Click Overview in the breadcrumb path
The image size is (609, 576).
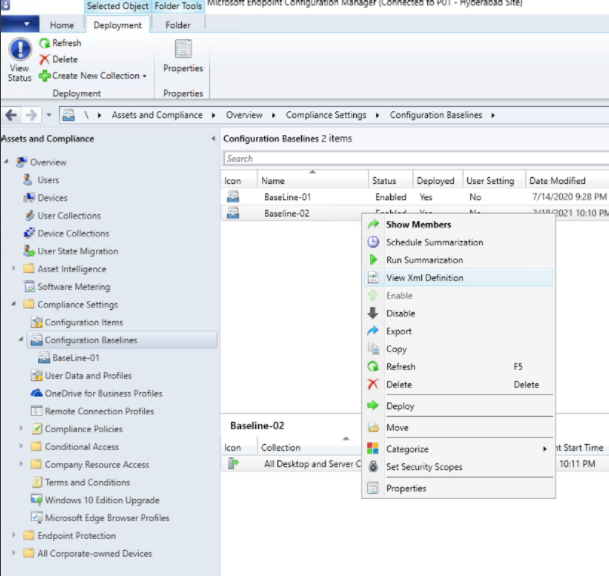[244, 115]
